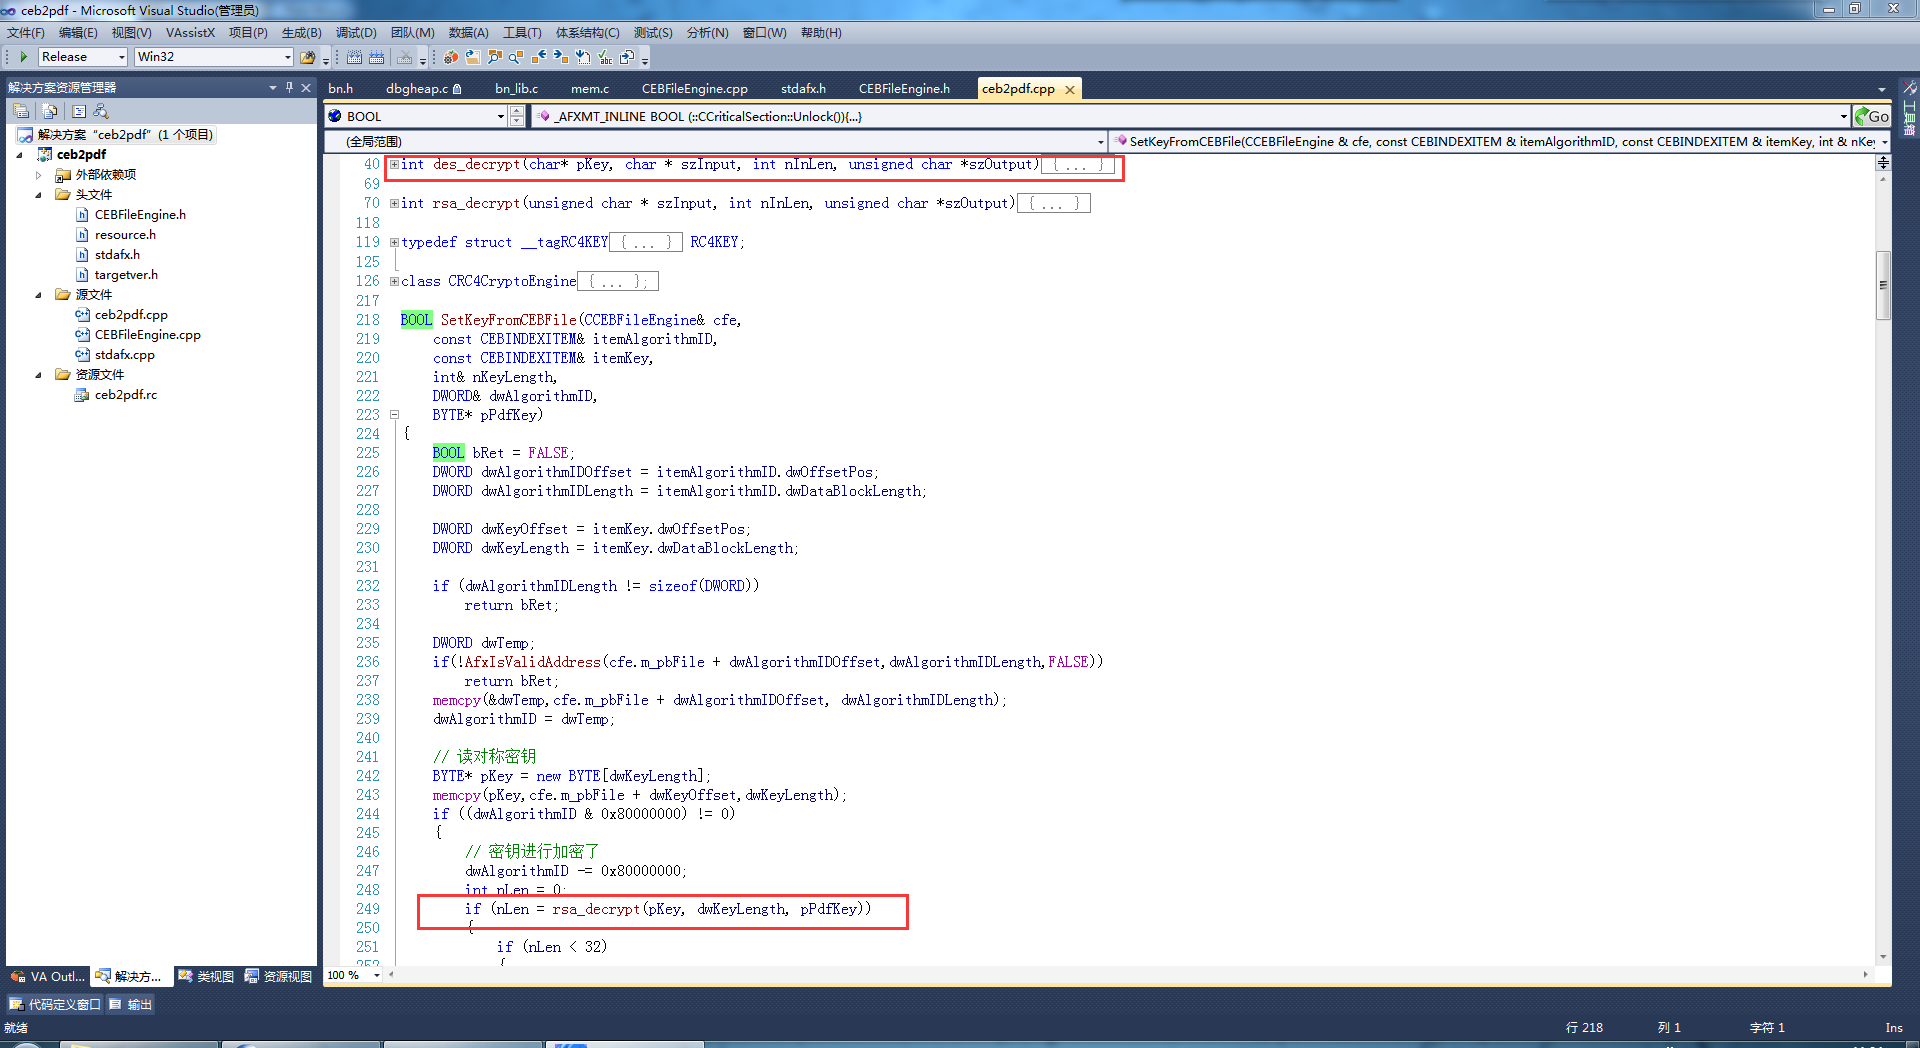The image size is (1920, 1048).
Task: Open the SetKeyFromCEBFile members dropdown
Action: click(x=1884, y=142)
